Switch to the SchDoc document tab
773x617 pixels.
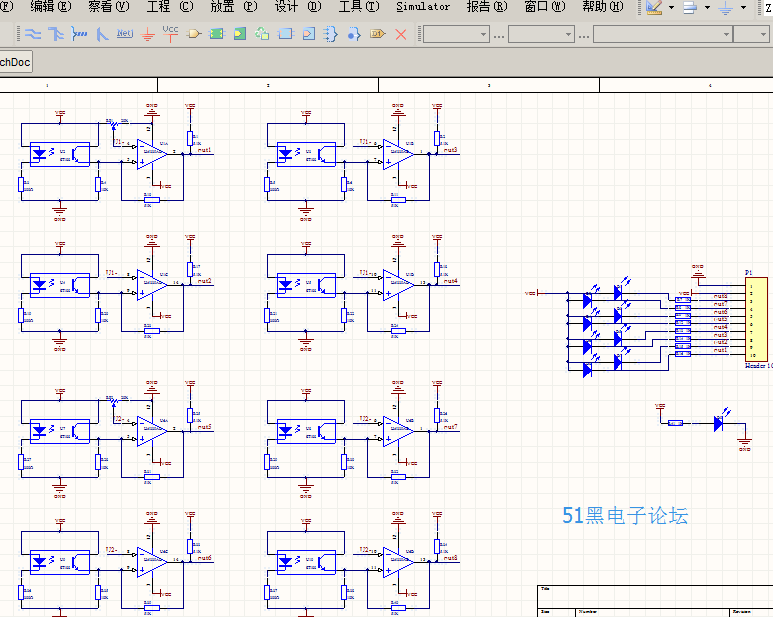pos(15,62)
